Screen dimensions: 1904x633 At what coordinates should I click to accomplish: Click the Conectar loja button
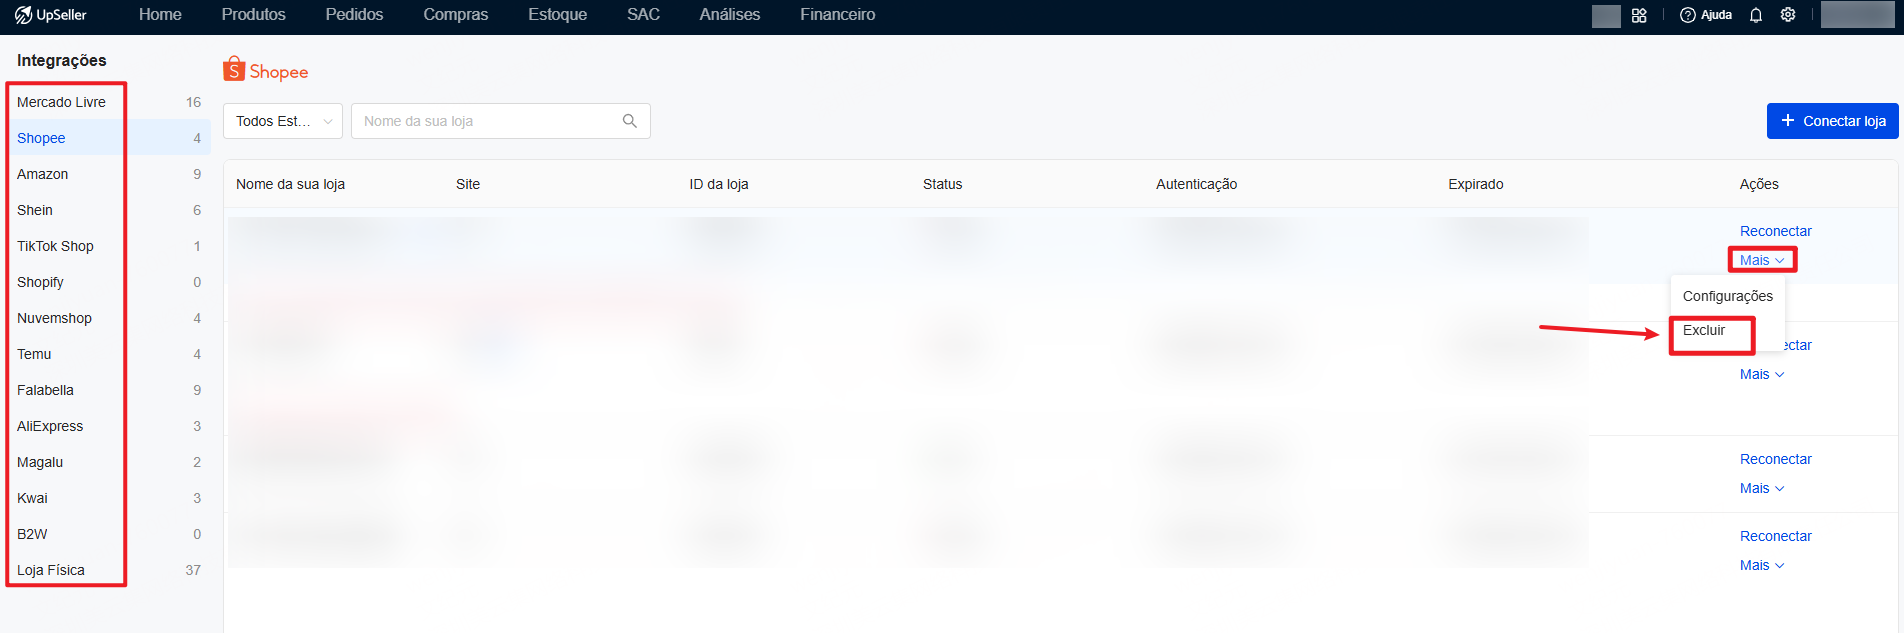pos(1832,121)
